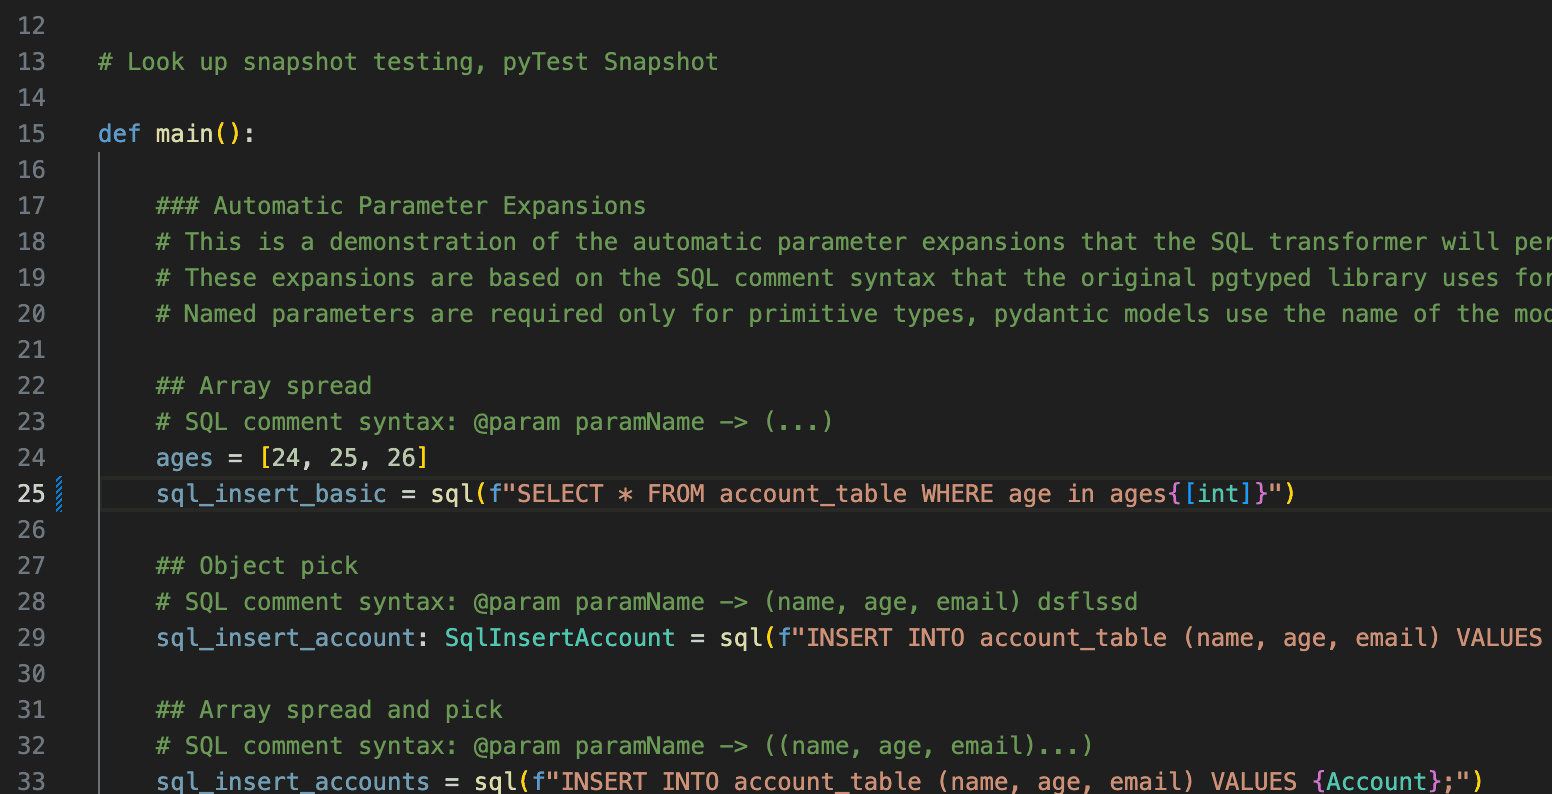Screen dimensions: 1552x794
Task: Click line number 25 in the gutter
Action: click(x=32, y=494)
